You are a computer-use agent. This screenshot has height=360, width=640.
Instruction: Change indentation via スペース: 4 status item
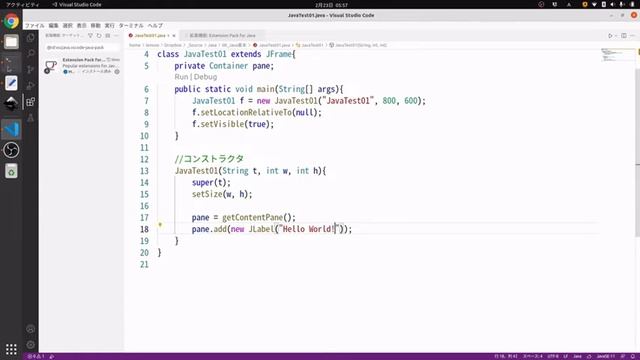tap(533, 356)
